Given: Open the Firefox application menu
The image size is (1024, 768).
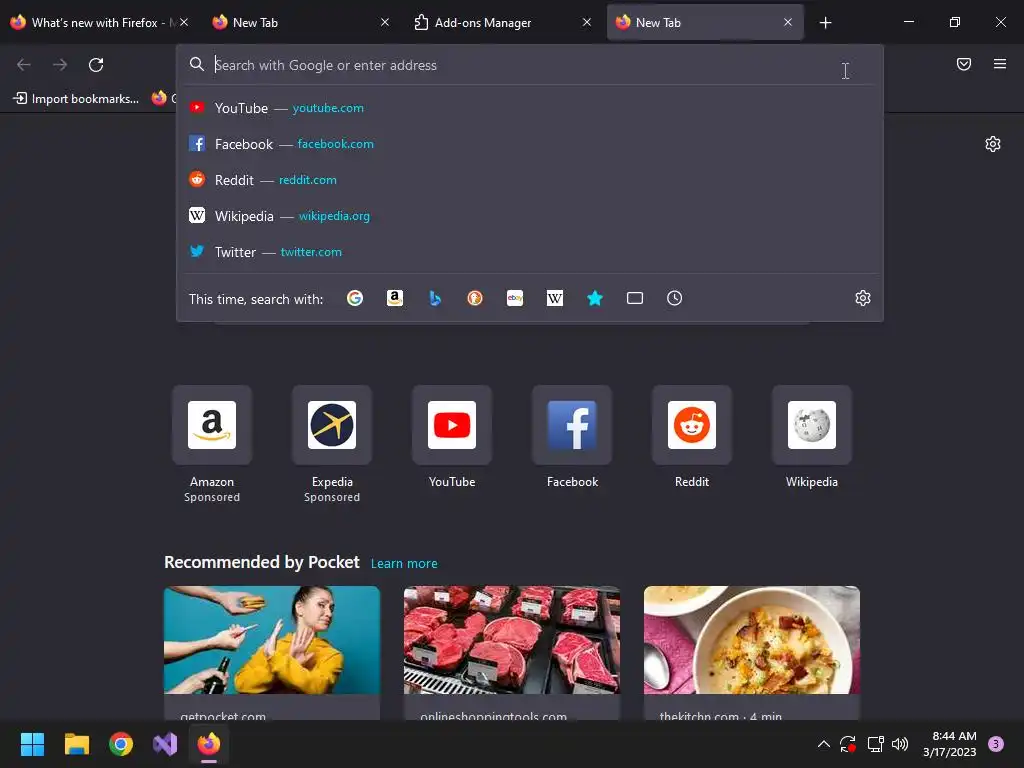Looking at the screenshot, I should (1000, 64).
